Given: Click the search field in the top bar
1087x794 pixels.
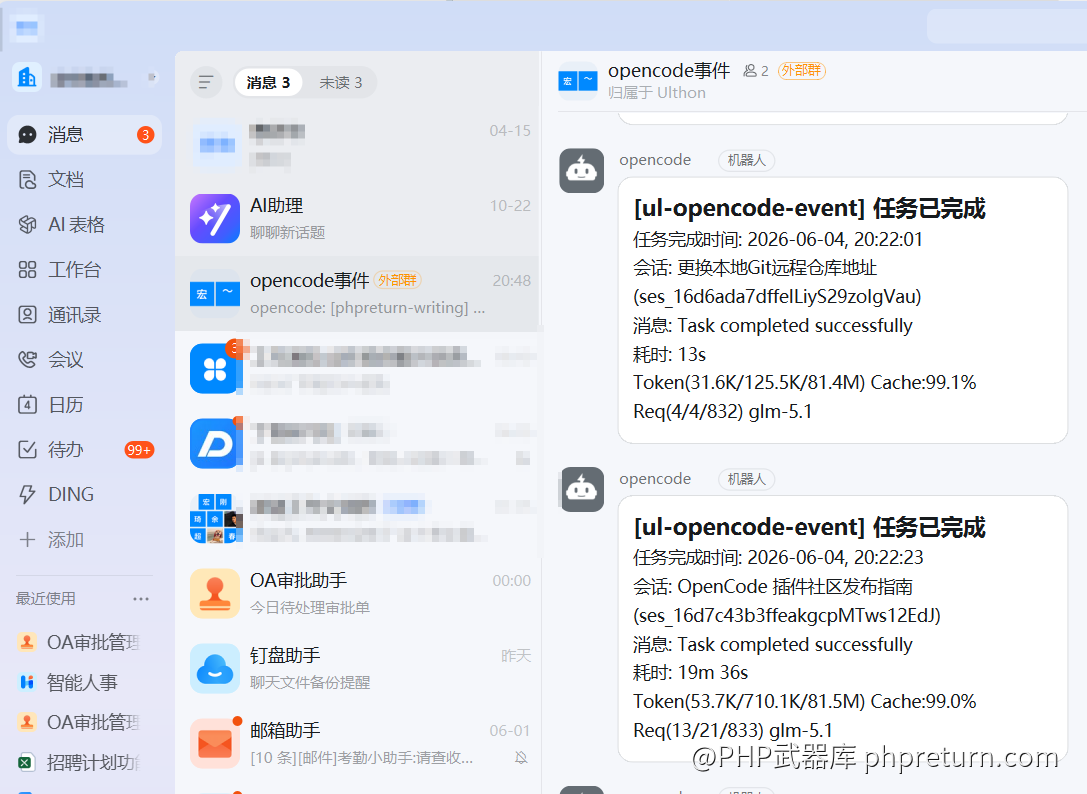Looking at the screenshot, I should [1007, 26].
